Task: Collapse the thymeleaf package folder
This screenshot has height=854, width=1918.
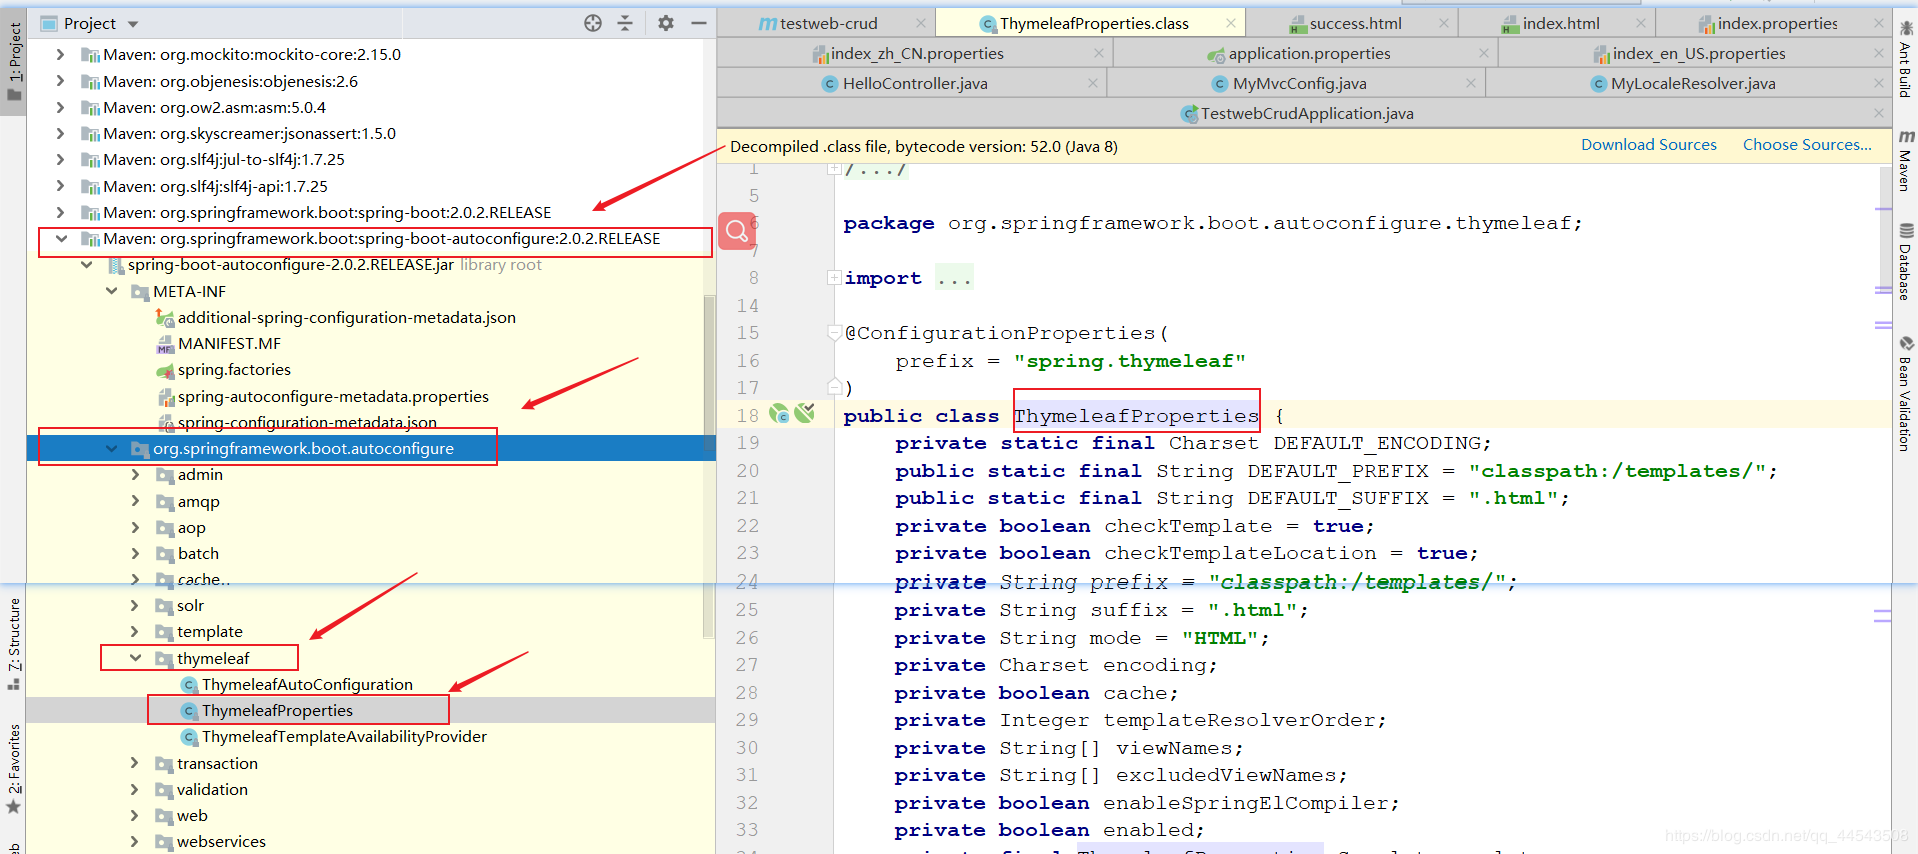Action: tap(136, 658)
